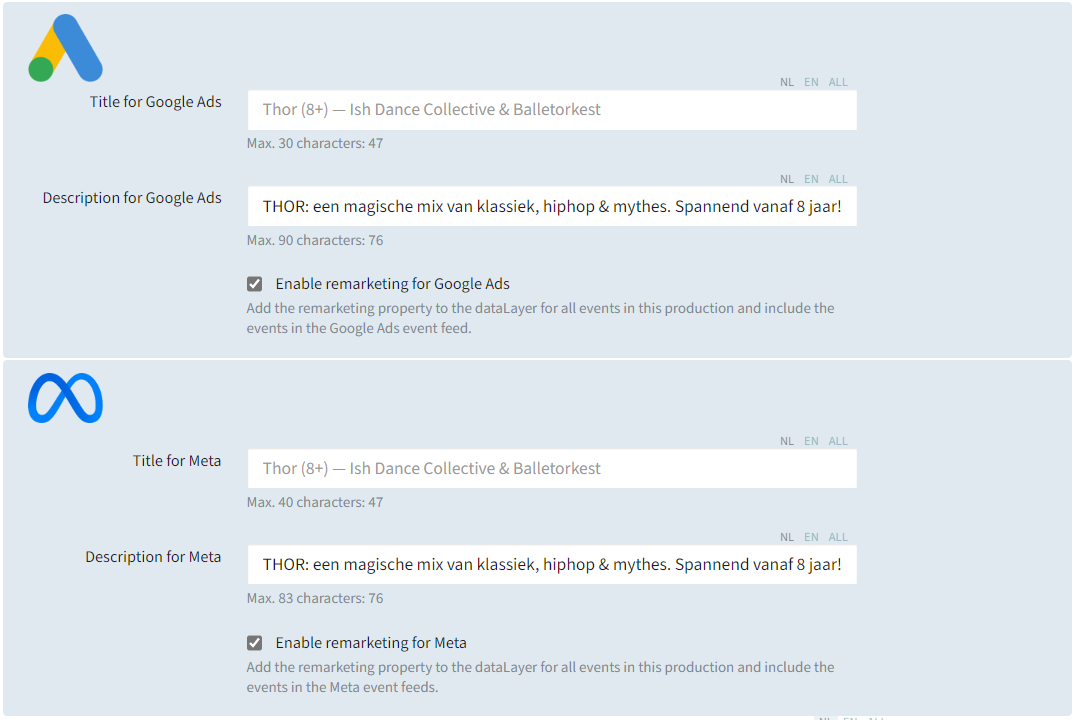Image resolution: width=1077 pixels, height=720 pixels.
Task: Select EN language for Google Ads title
Action: click(811, 81)
